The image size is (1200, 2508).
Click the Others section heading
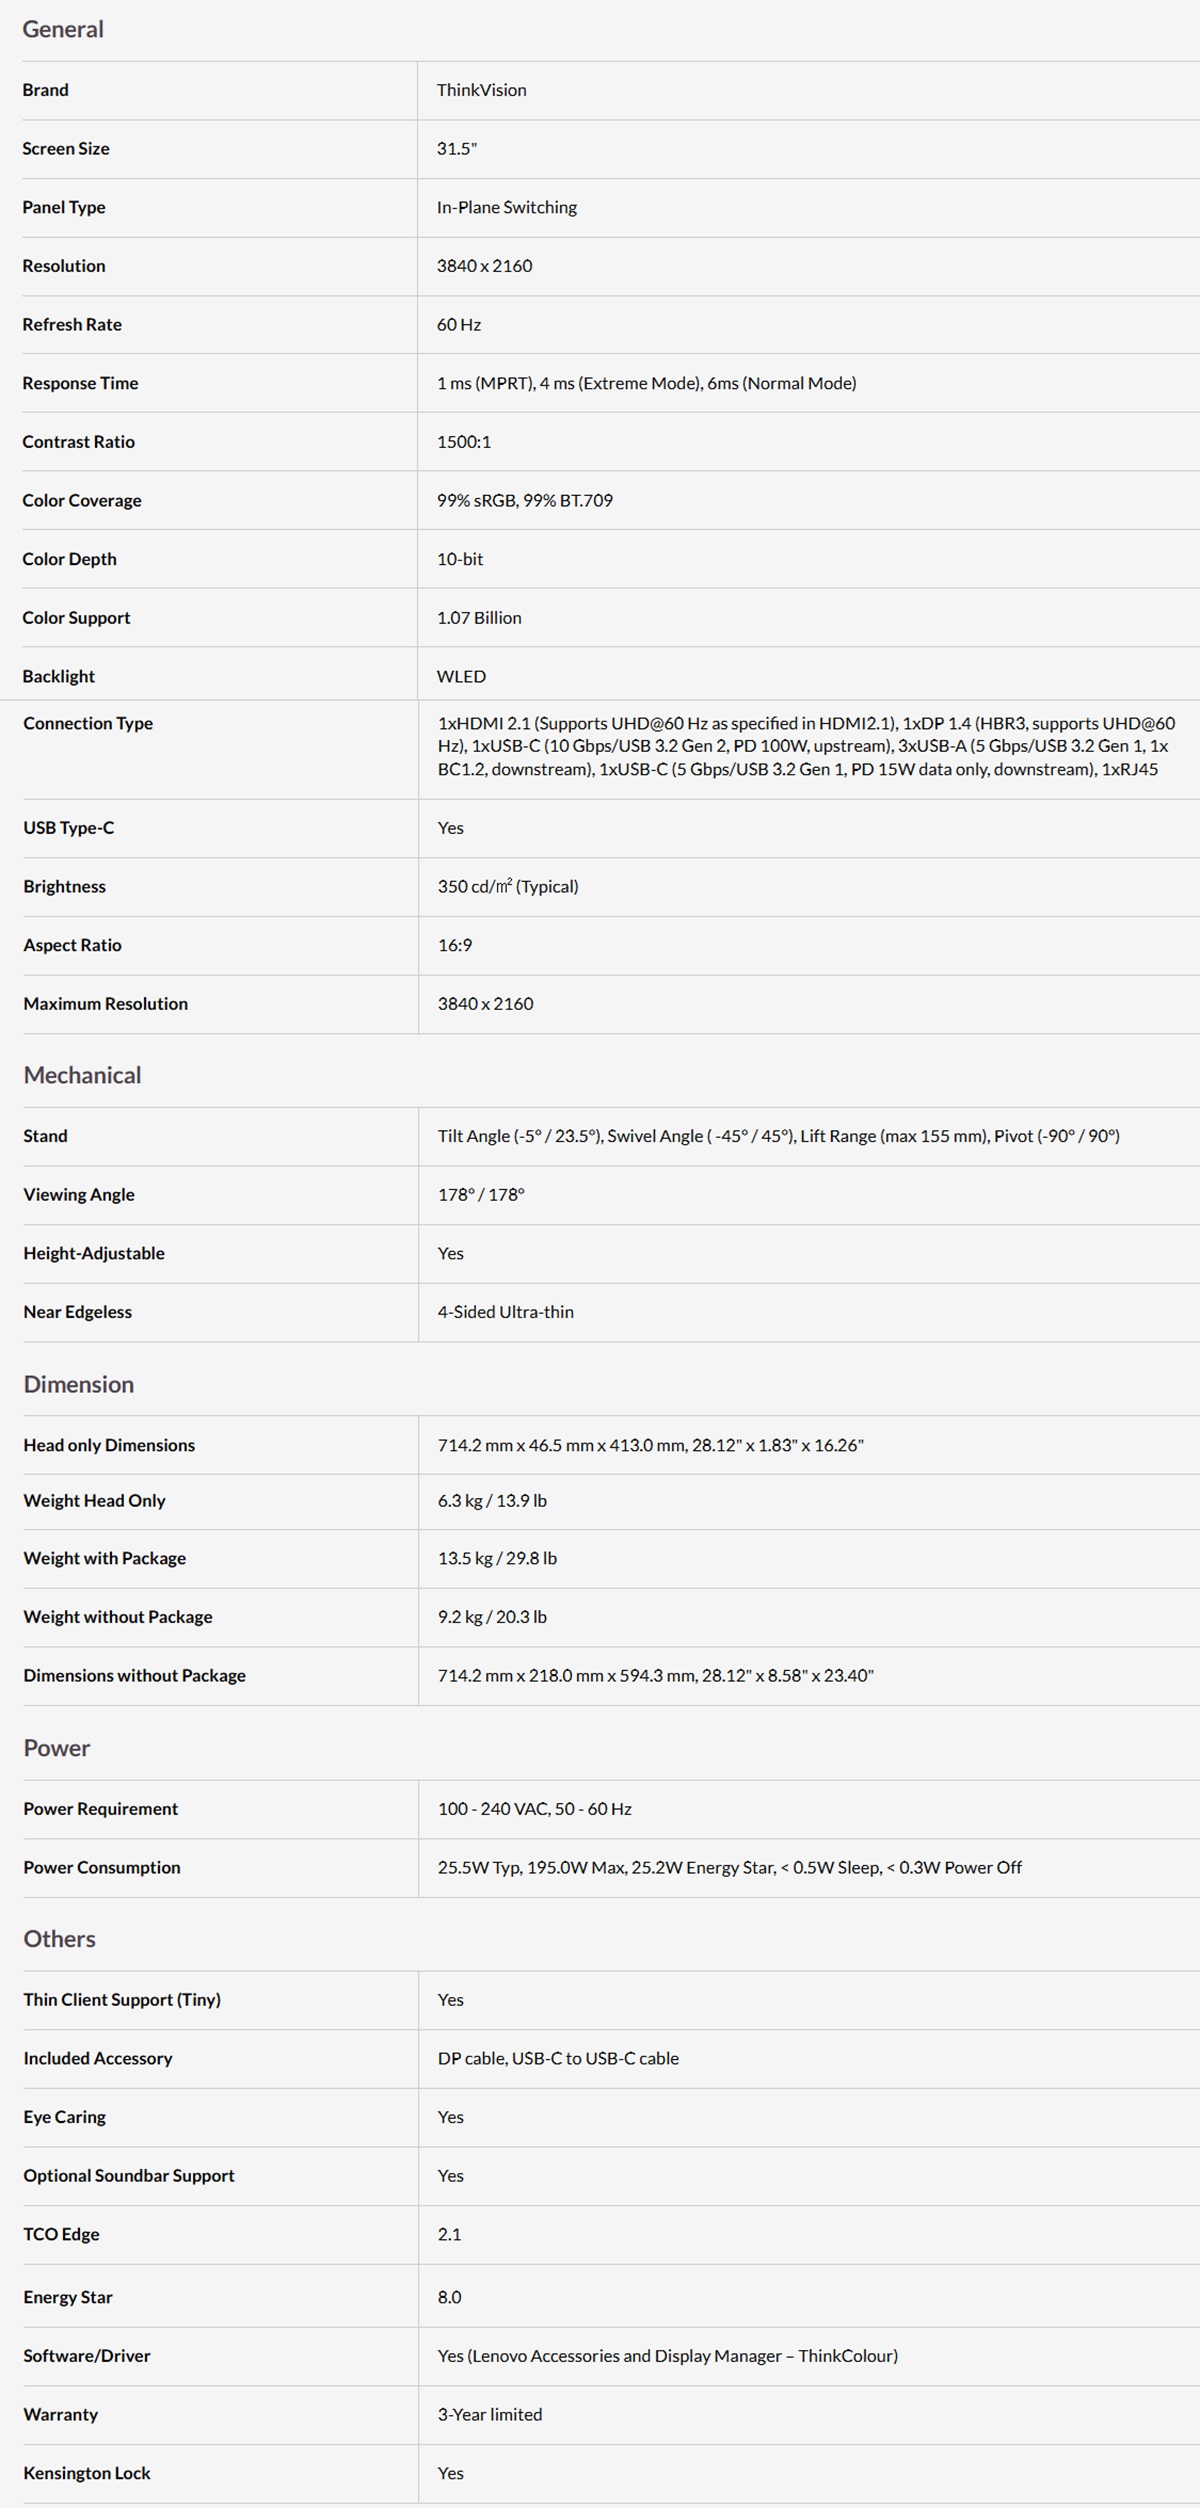[x=60, y=1939]
